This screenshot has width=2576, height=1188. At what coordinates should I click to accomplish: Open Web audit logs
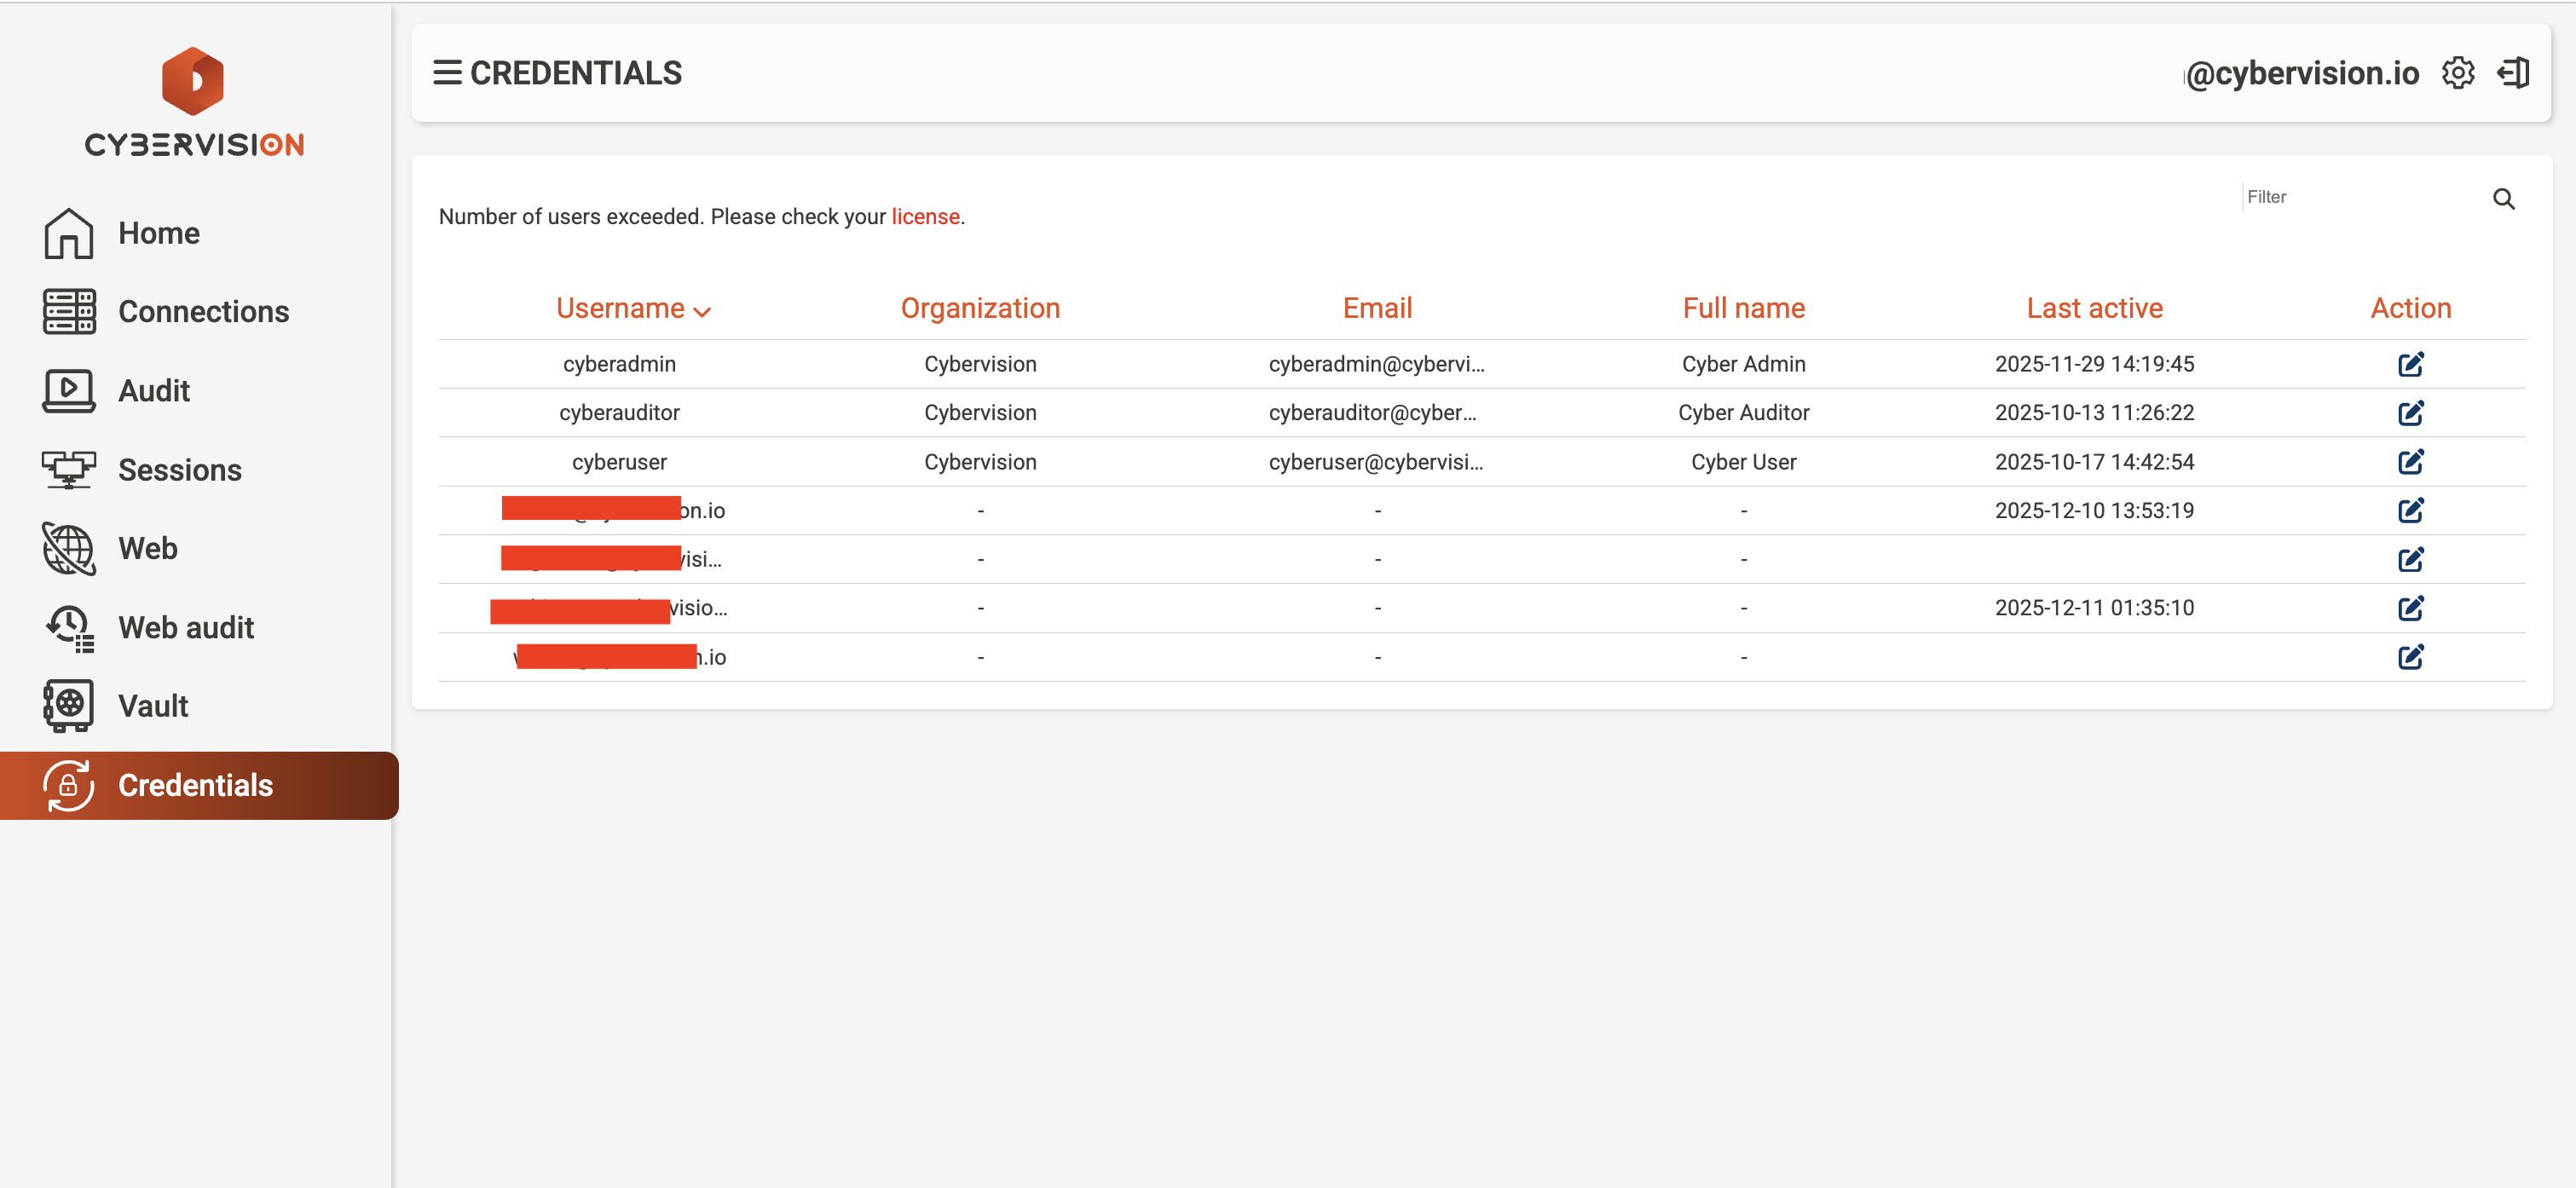click(185, 627)
